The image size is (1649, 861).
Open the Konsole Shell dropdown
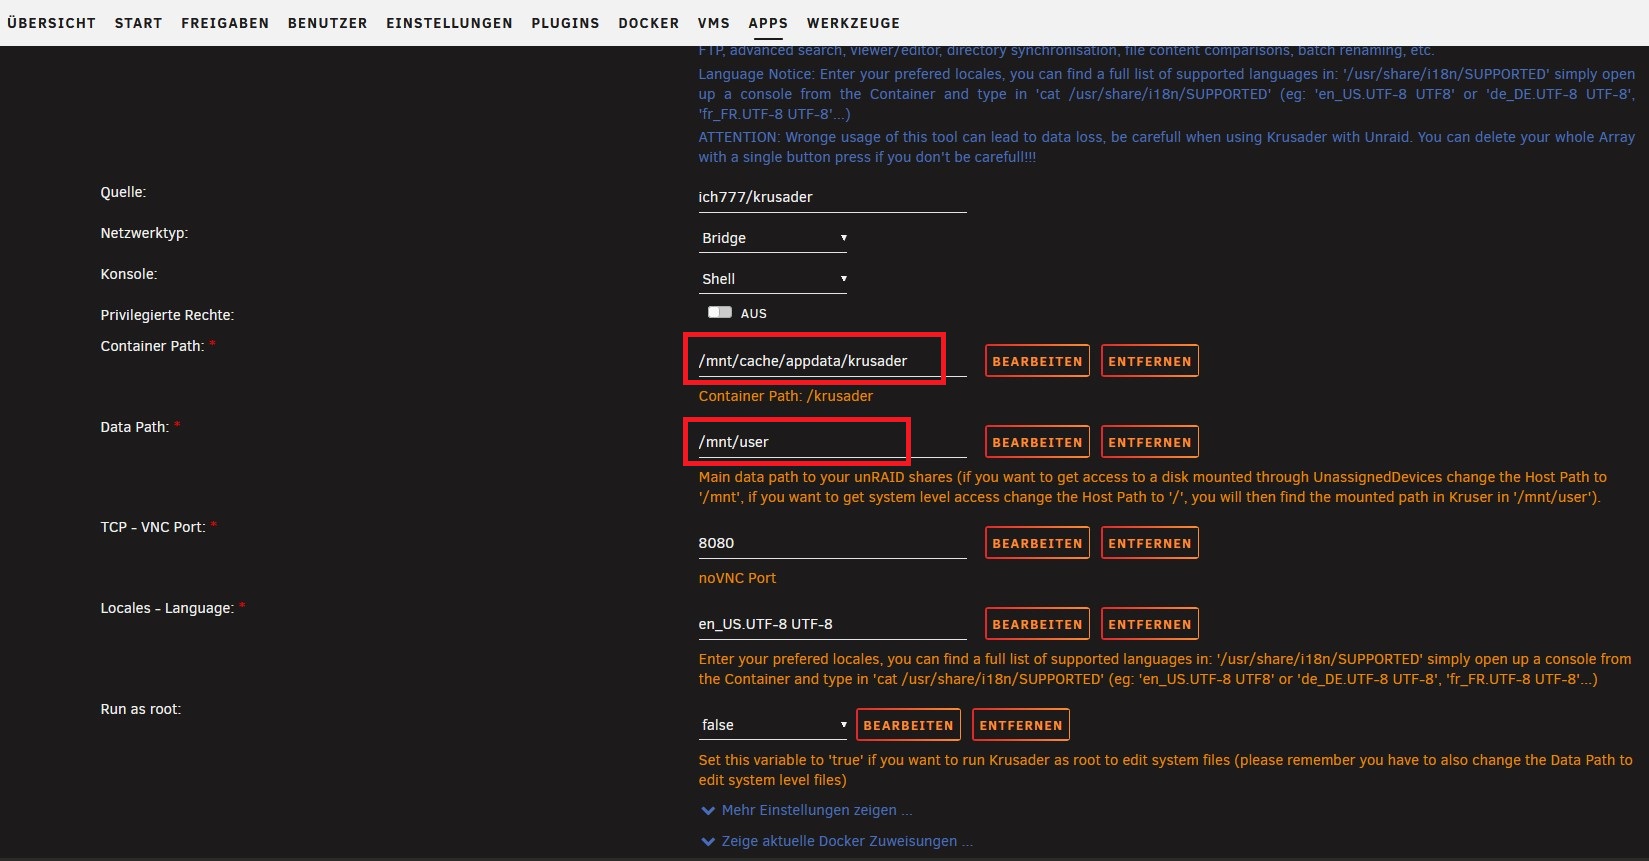(773, 279)
